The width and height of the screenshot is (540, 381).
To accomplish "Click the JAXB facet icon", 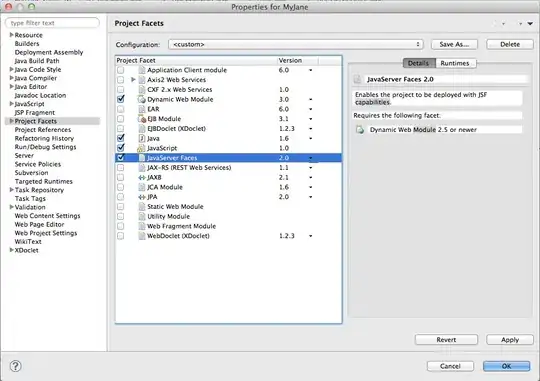I will tap(142, 177).
